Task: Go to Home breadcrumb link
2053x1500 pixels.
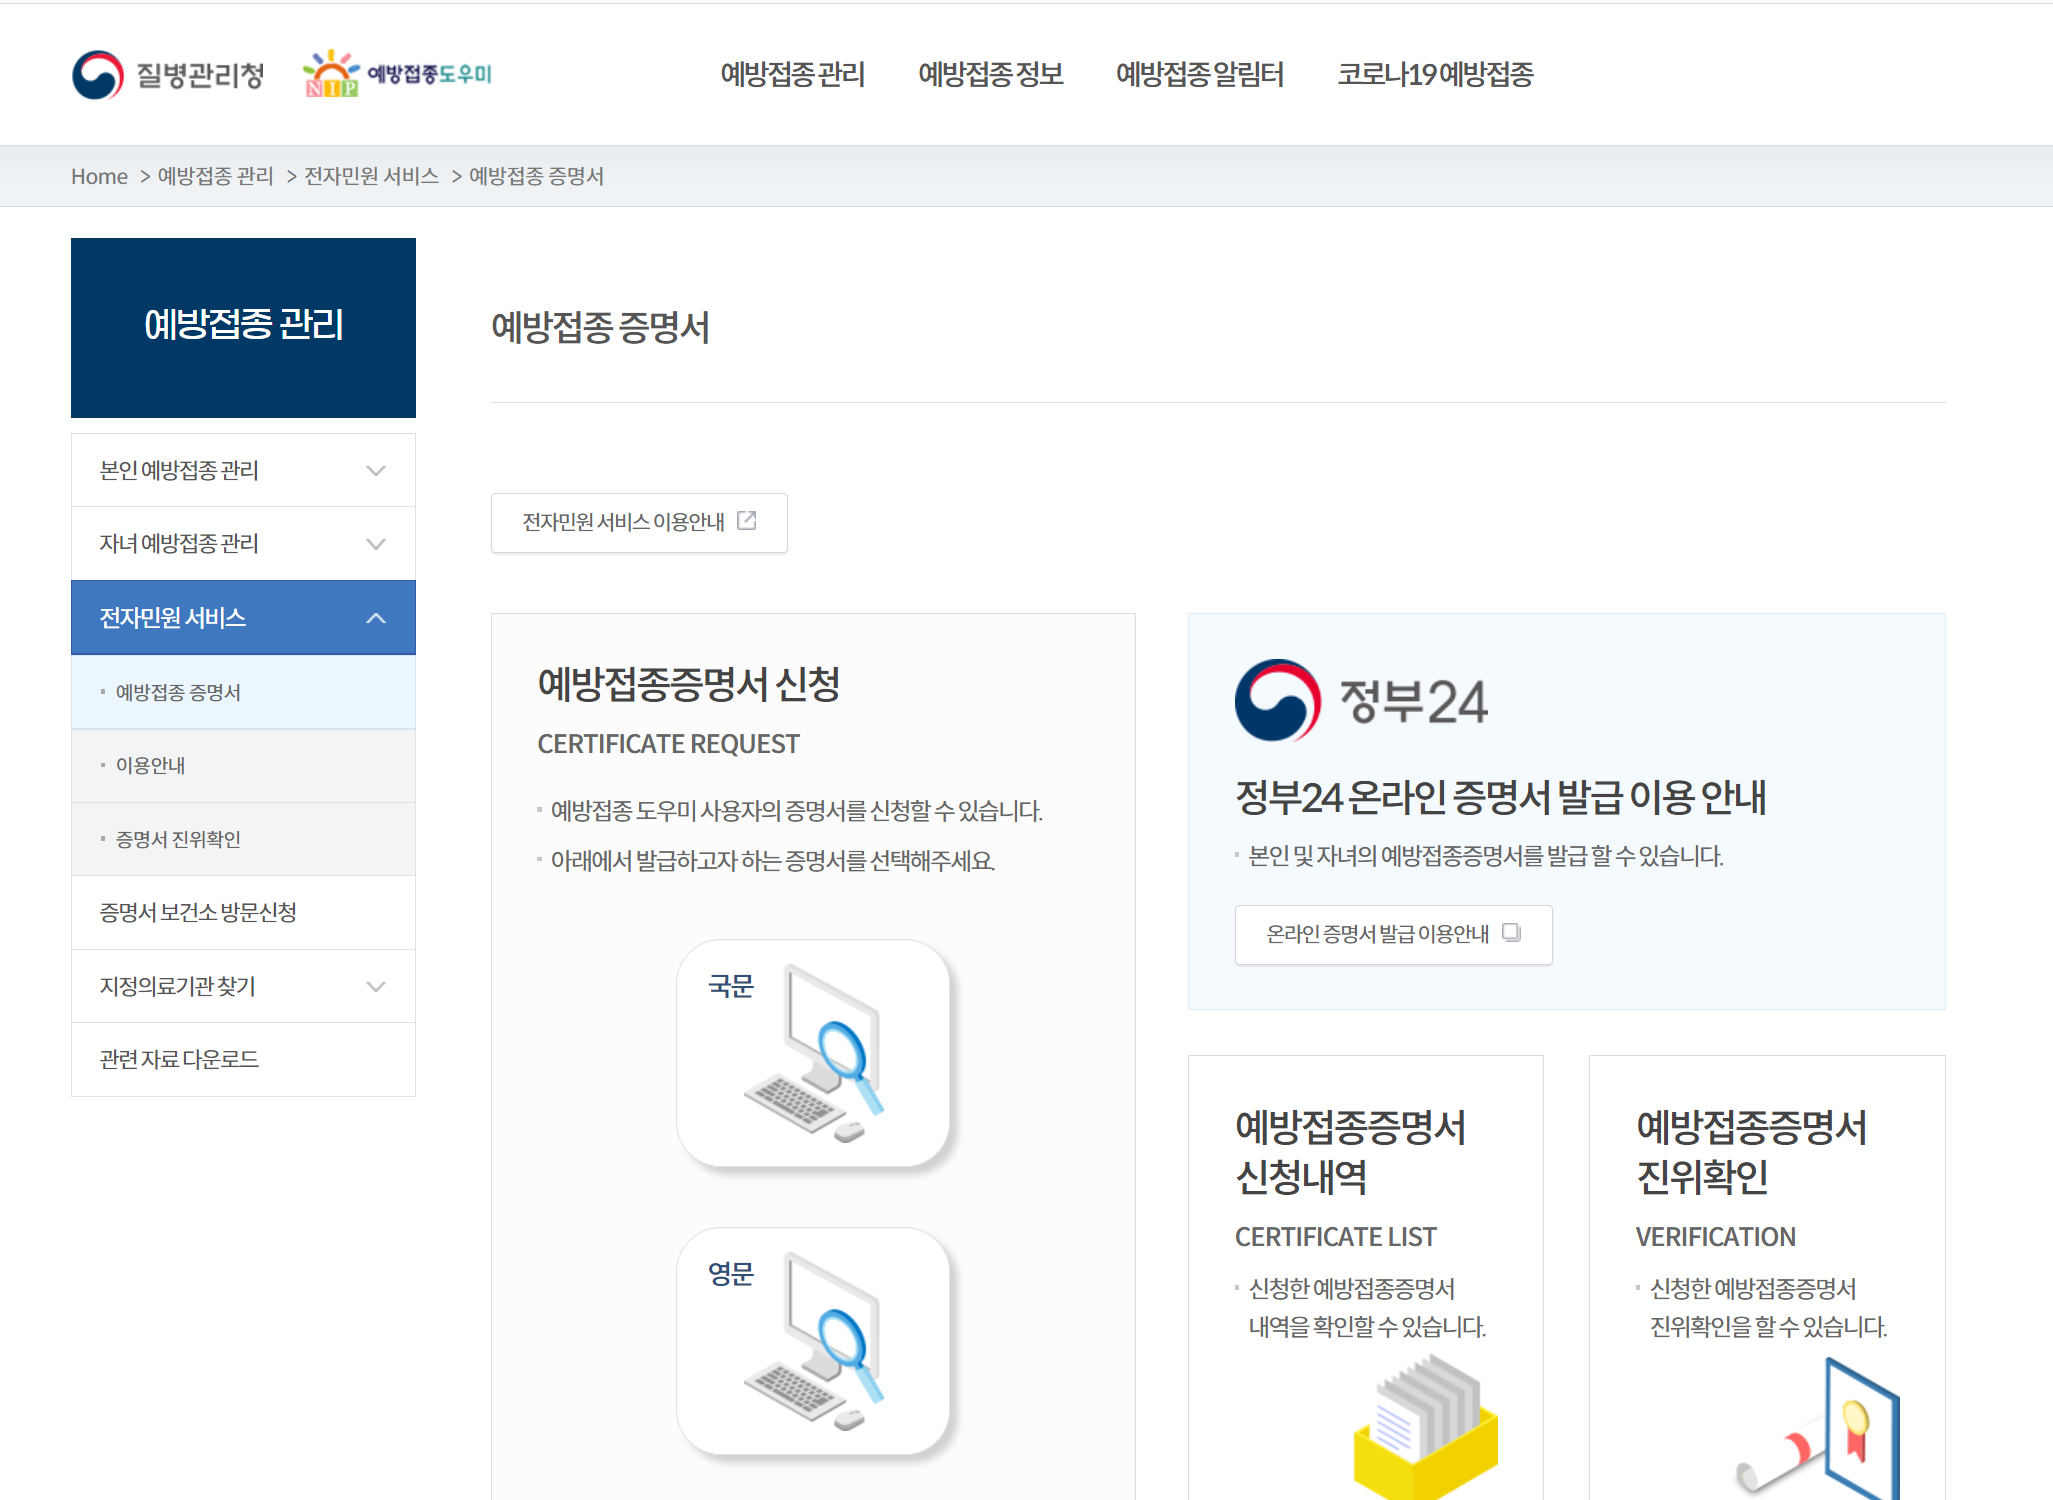Action: click(99, 177)
